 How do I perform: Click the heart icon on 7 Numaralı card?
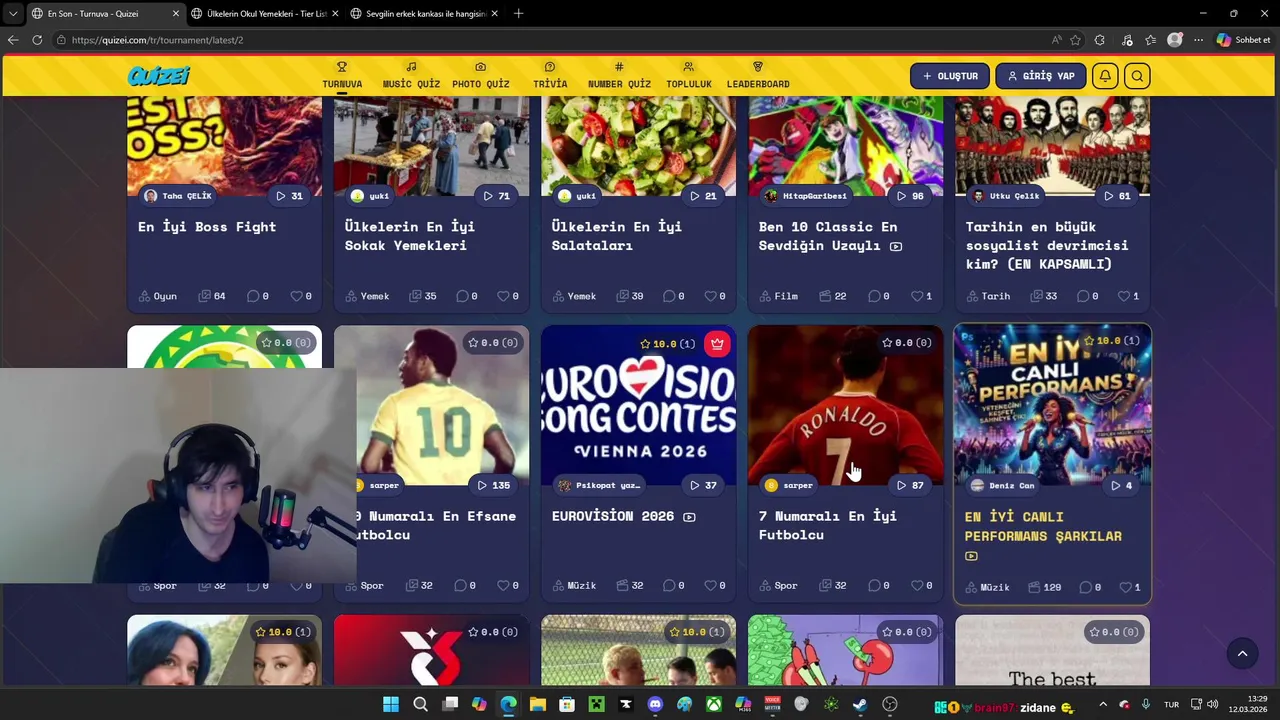[917, 586]
